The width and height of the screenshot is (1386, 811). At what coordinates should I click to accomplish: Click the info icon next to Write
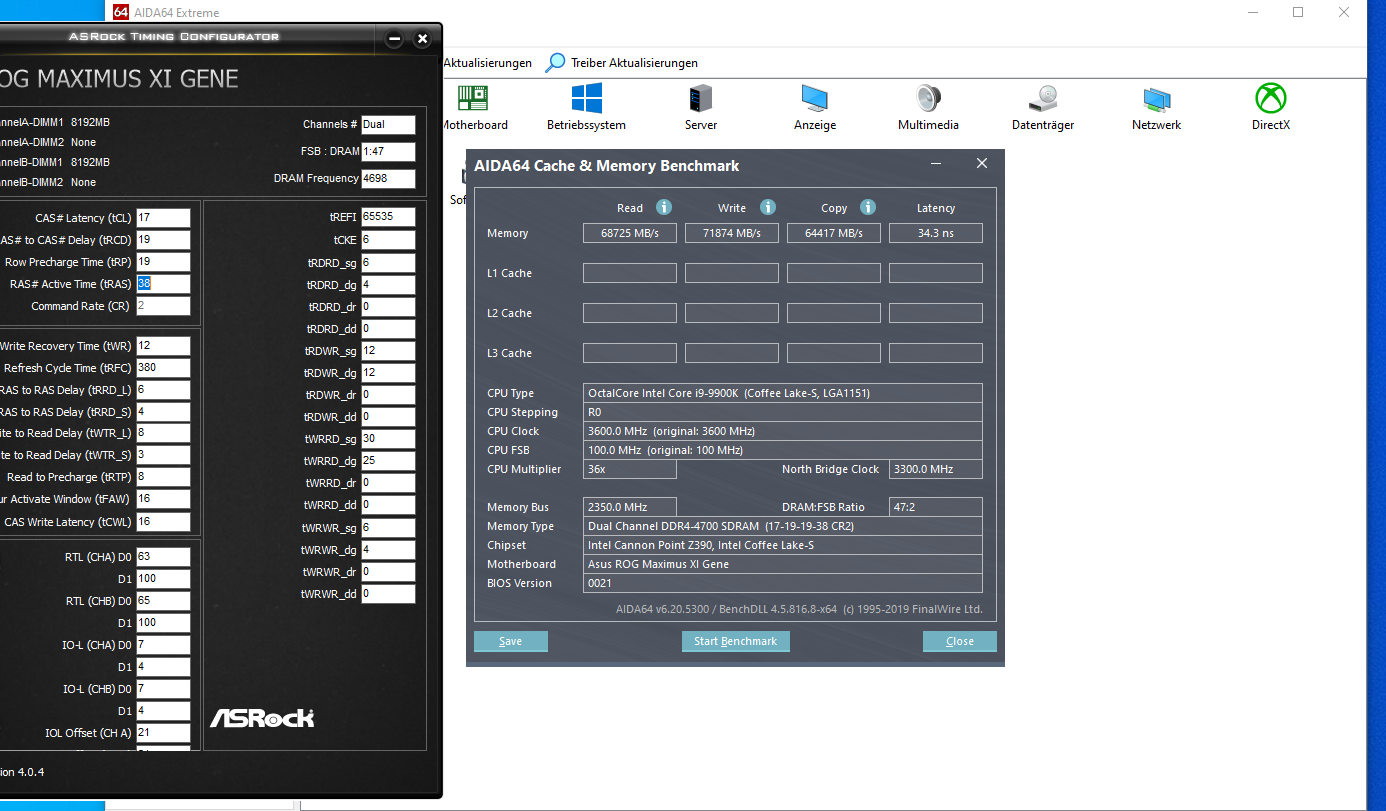pyautogui.click(x=768, y=207)
